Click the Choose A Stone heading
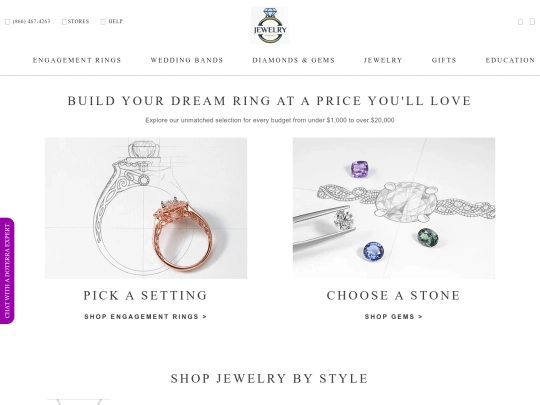This screenshot has height=405, width=540. point(394,295)
